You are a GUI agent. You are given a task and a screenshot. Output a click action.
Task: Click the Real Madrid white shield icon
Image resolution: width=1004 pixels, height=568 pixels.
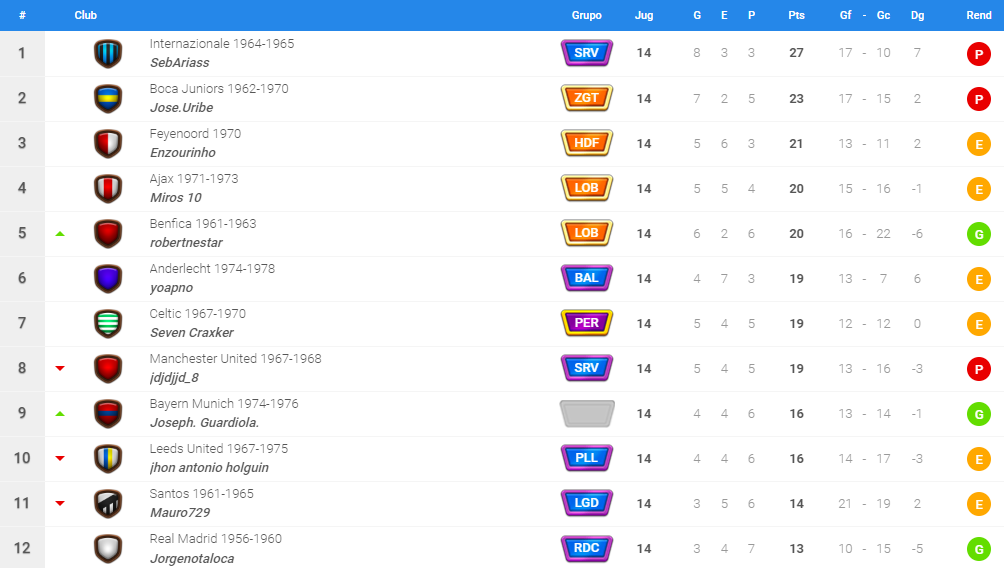[x=108, y=548]
